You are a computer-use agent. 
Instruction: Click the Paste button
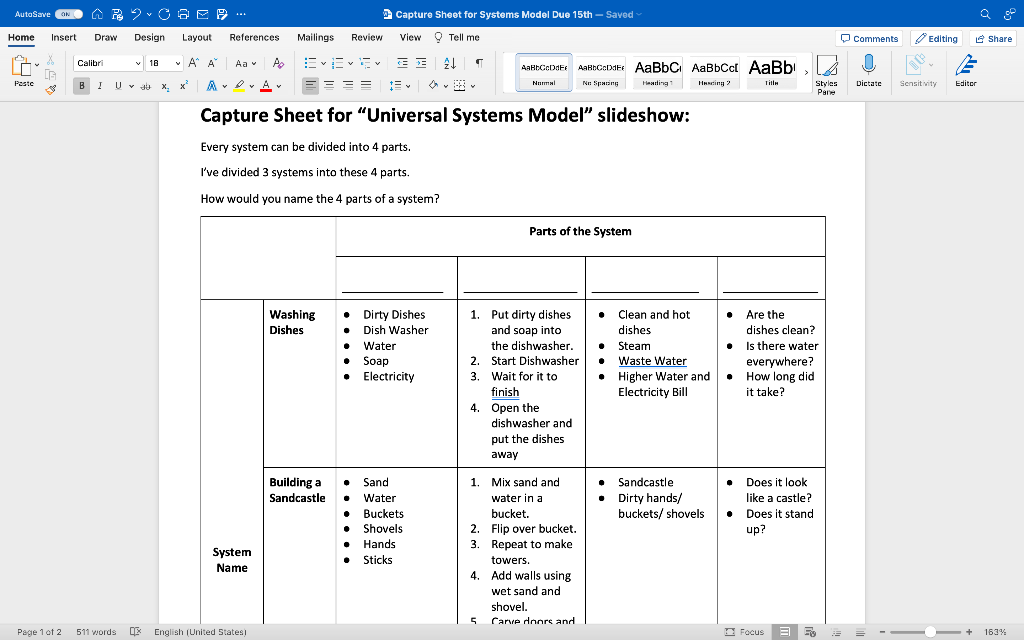point(23,71)
